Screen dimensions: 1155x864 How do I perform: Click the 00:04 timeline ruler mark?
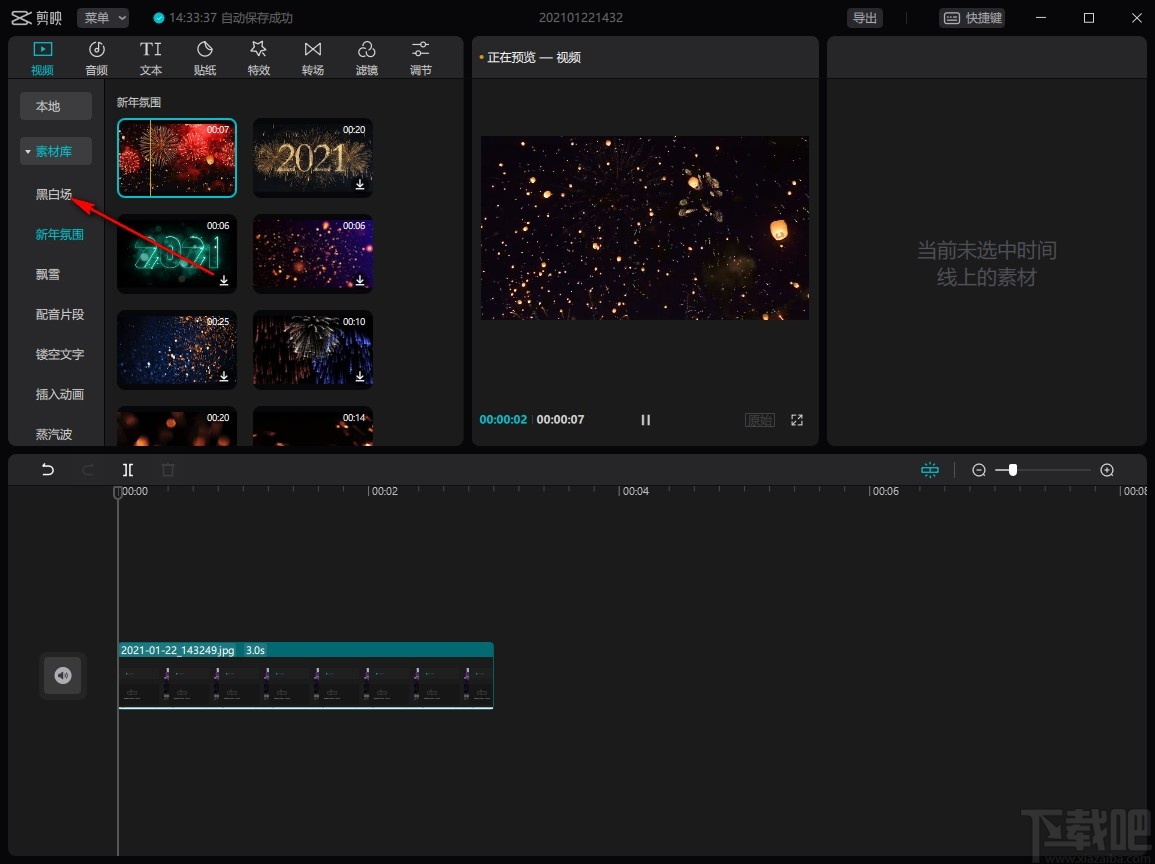pyautogui.click(x=635, y=491)
